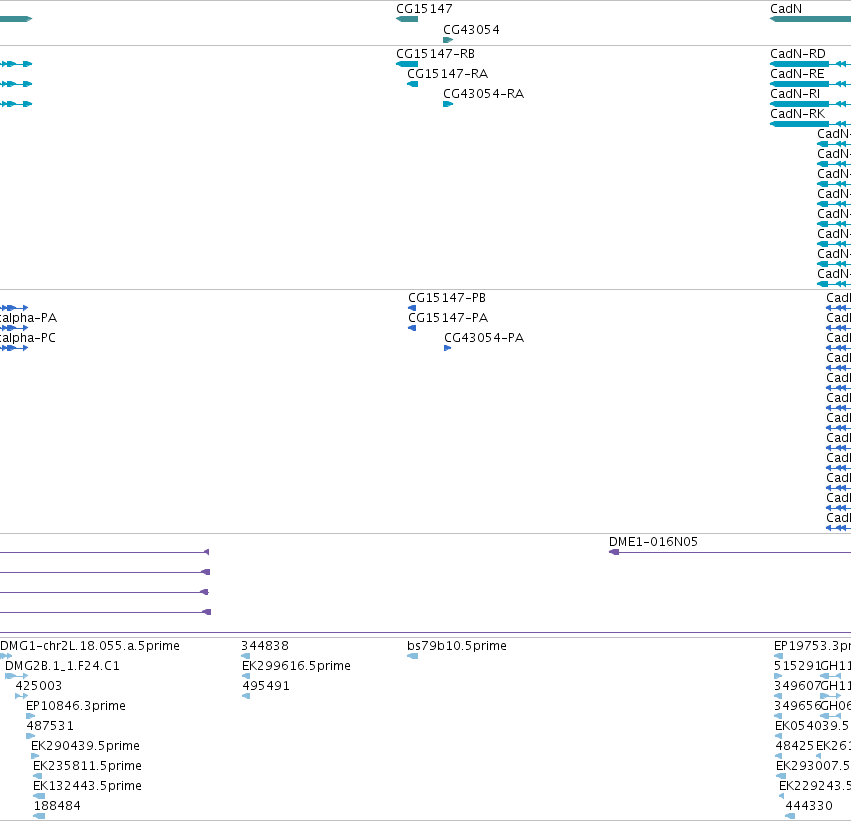
Task: Select DMG1-chr2L.18.055.a.5prime feature
Action: pos(90,646)
